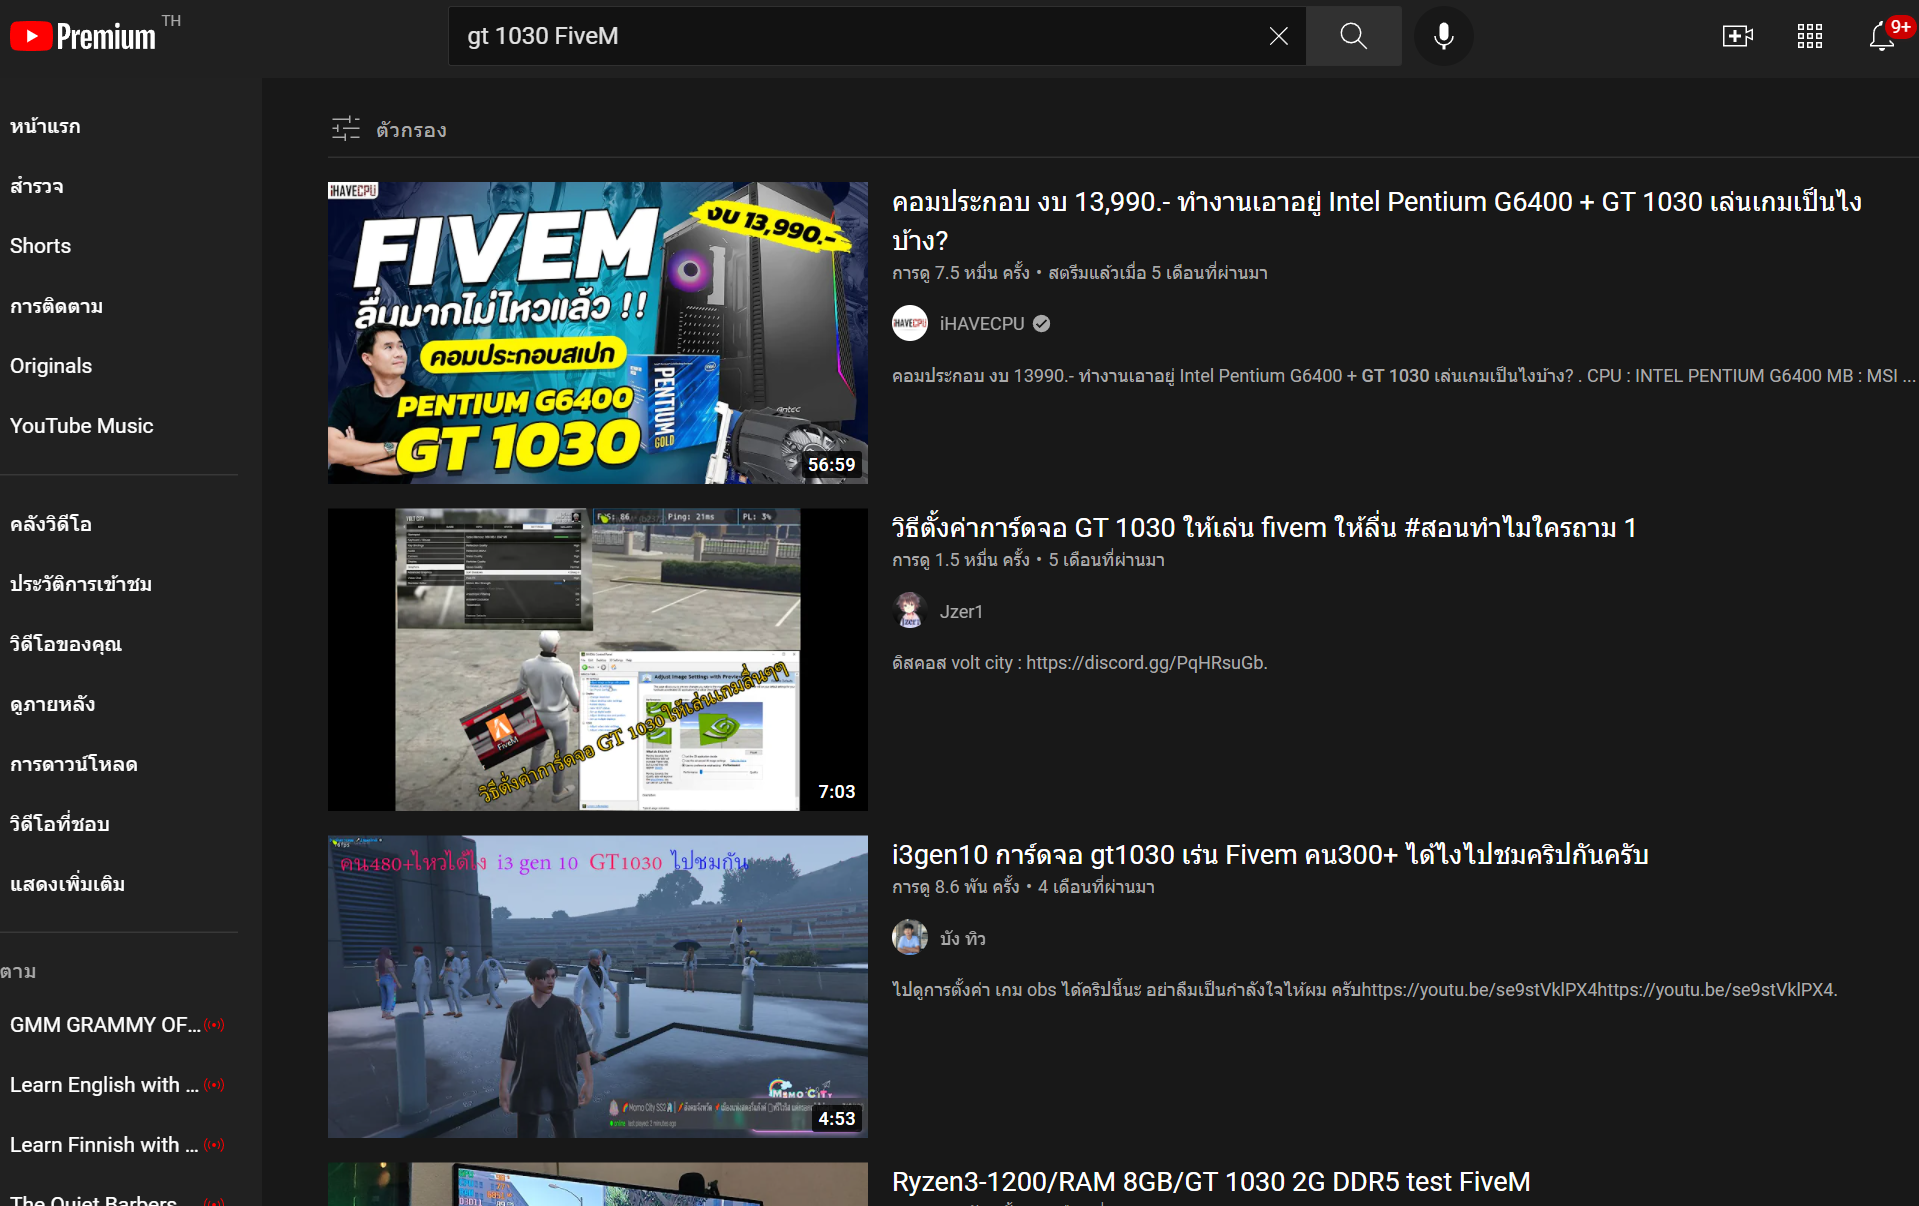Click the การดู 7.5 หมื่น ครั้ง view count
The width and height of the screenshot is (1919, 1206).
click(x=961, y=272)
